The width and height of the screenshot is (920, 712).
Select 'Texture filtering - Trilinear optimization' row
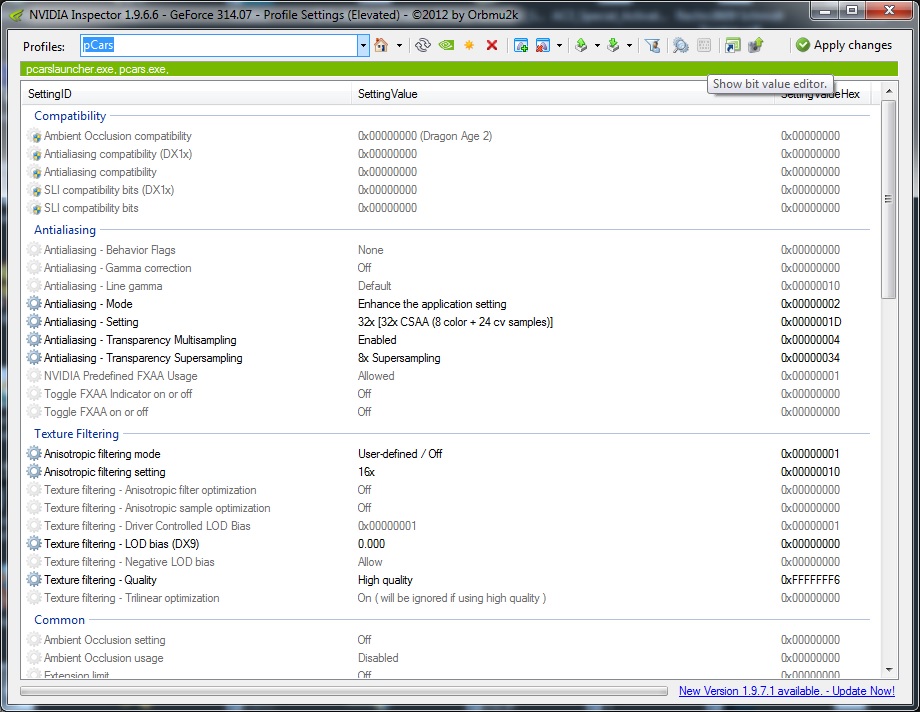[x=446, y=598]
